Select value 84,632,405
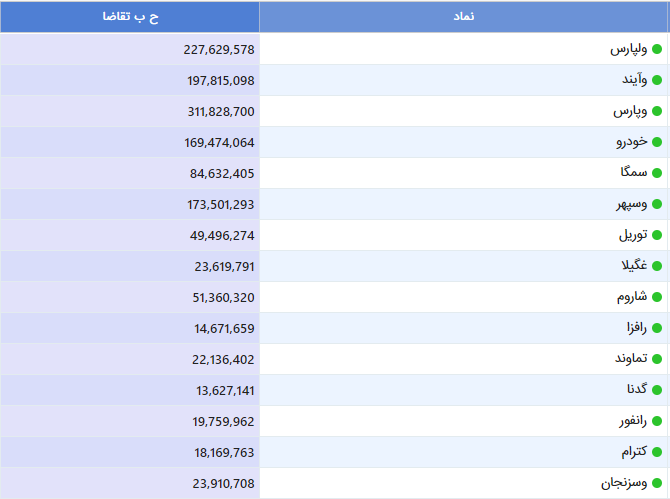Screen dimensions: 670x499 (x=222, y=174)
